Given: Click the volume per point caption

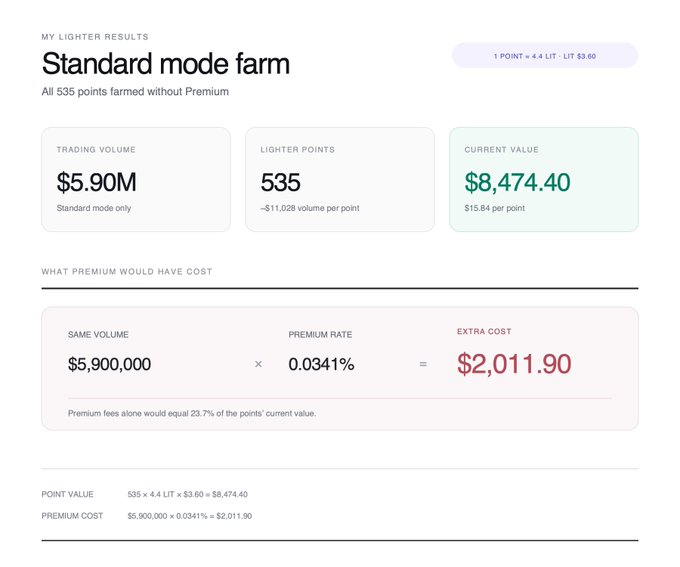Looking at the screenshot, I should pos(310,208).
